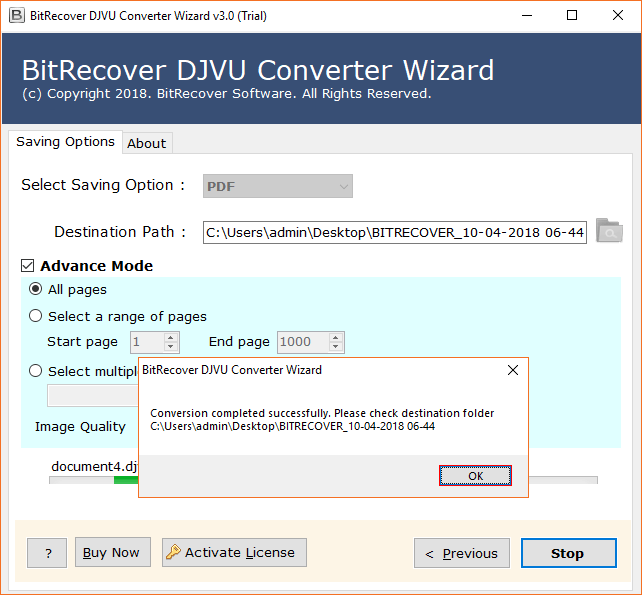The image size is (642, 595).
Task: Close the conversion completed dialog
Action: click(x=513, y=370)
